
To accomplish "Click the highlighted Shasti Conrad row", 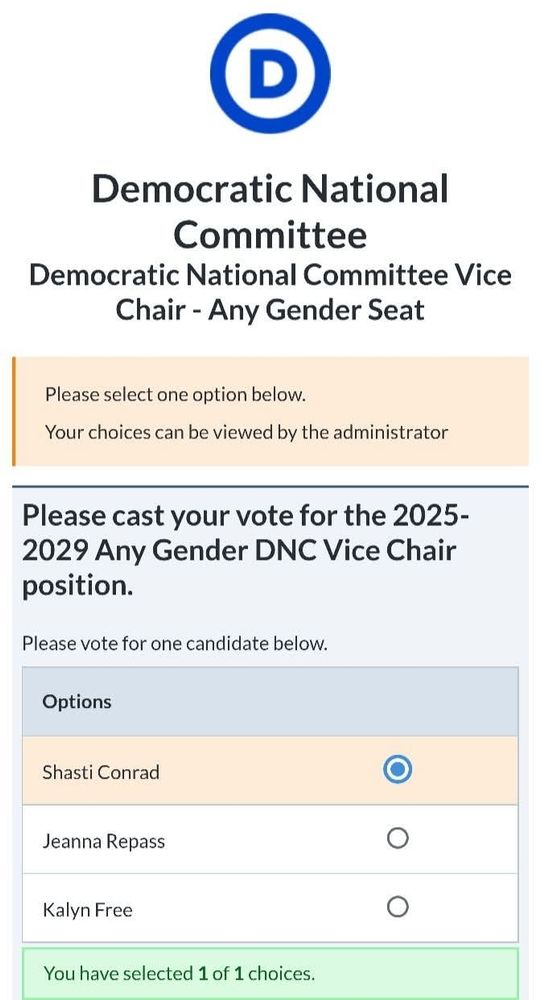I will click(x=270, y=770).
